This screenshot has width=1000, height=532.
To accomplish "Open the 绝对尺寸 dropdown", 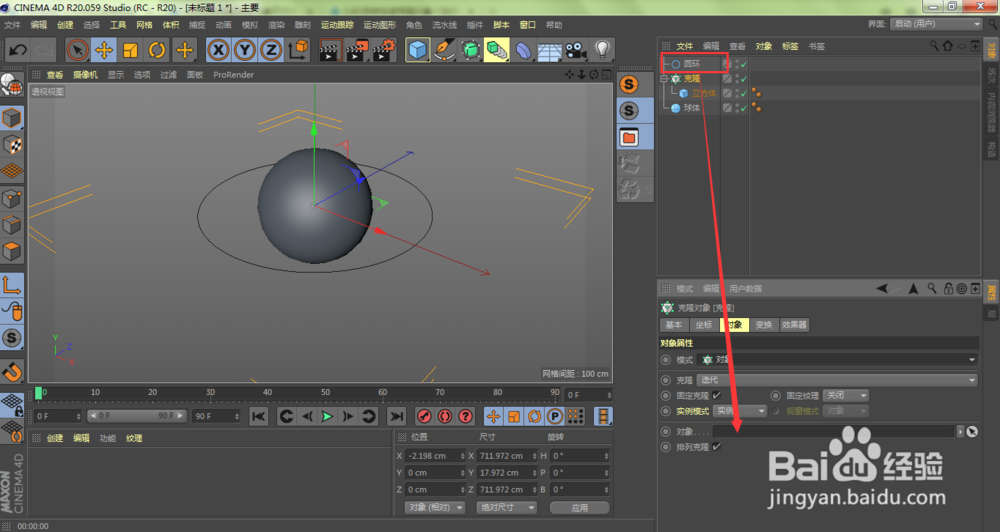I will (507, 508).
